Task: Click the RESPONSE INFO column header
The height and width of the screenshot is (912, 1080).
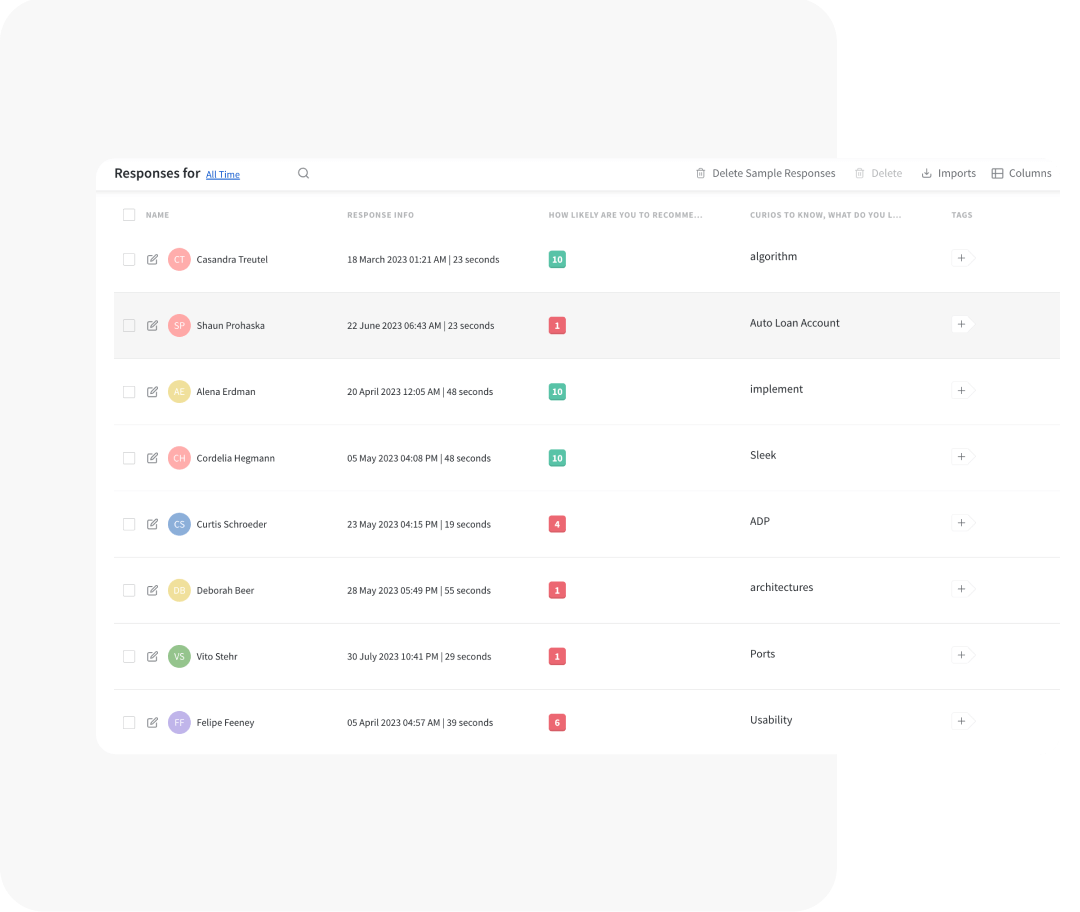Action: [x=380, y=215]
